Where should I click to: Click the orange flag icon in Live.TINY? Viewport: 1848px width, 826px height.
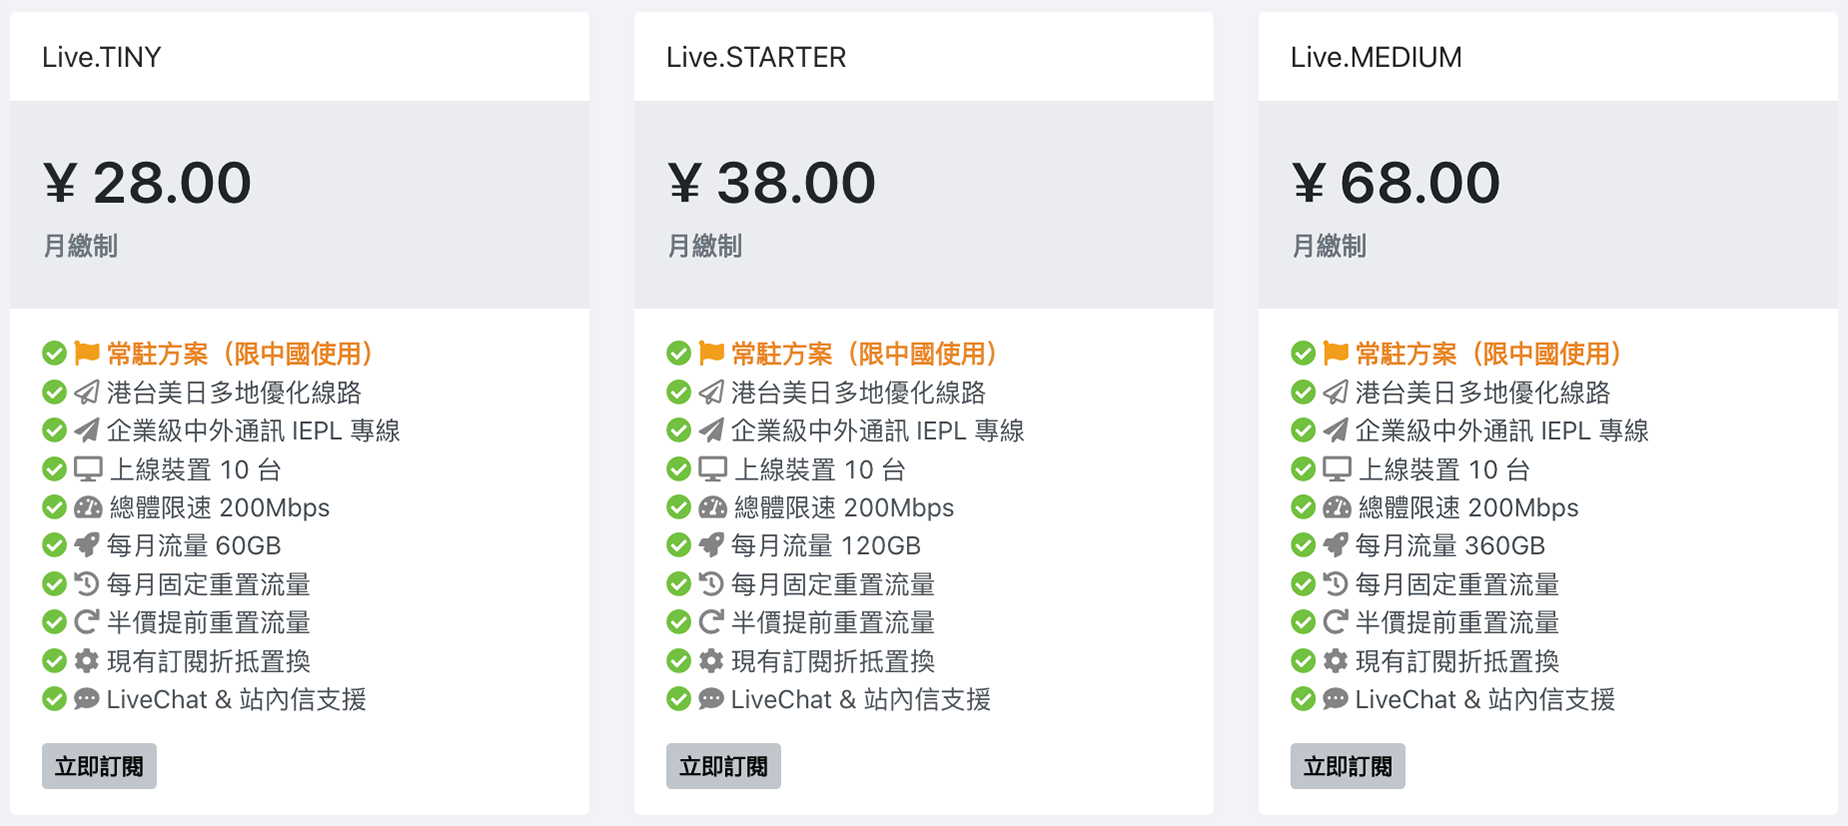87,353
